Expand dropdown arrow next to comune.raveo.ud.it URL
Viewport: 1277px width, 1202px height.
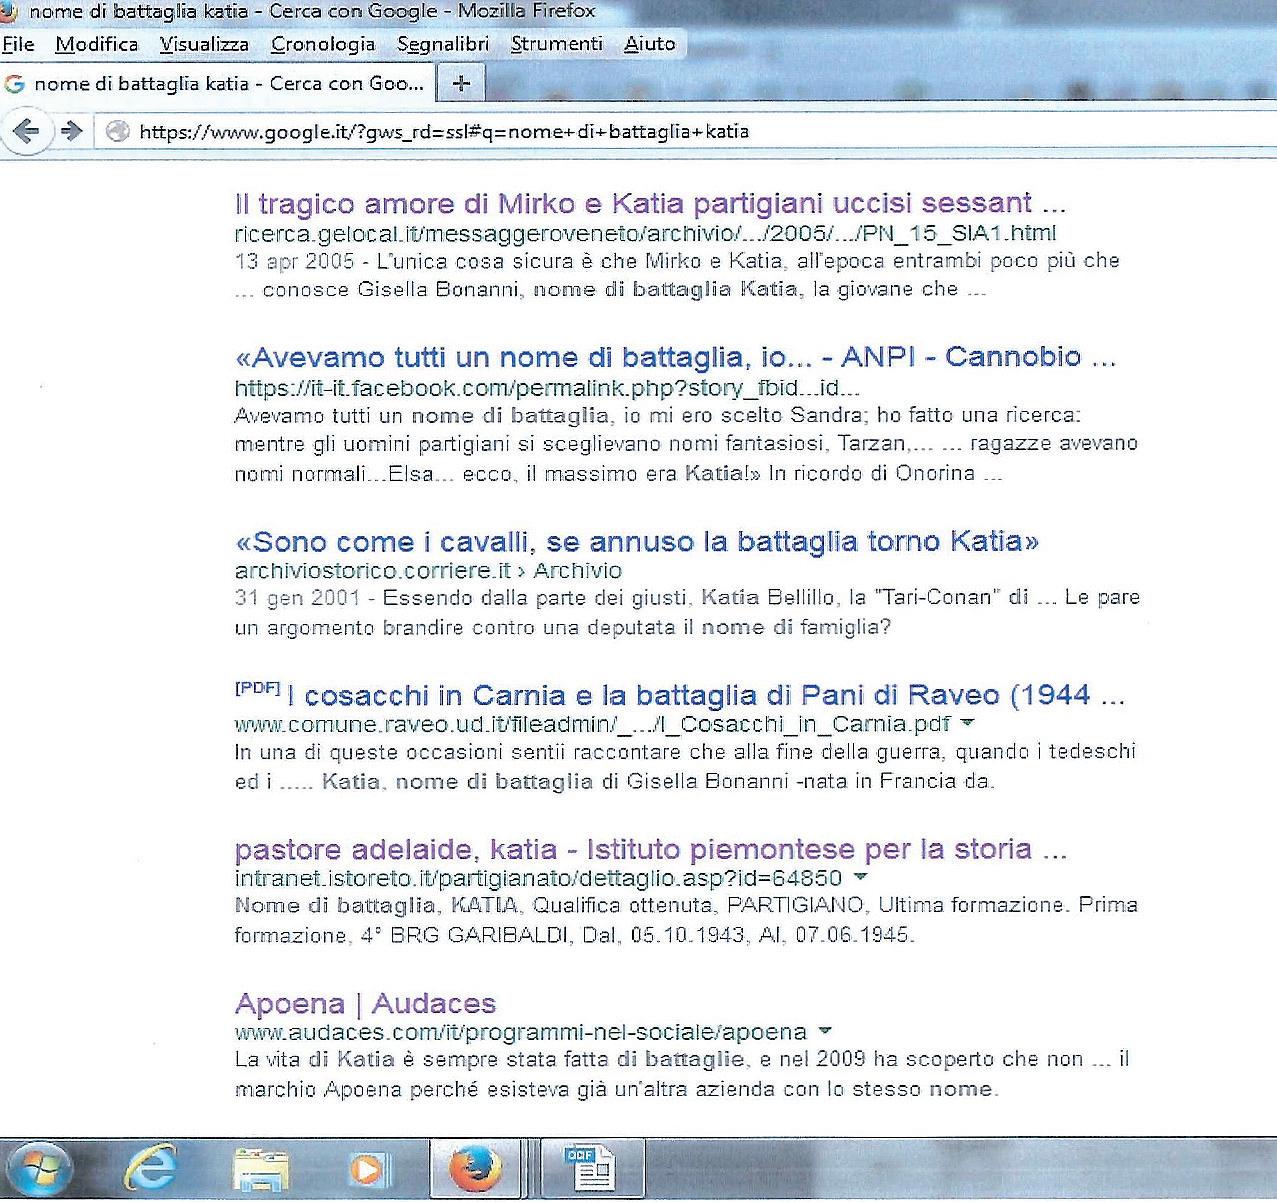[967, 724]
